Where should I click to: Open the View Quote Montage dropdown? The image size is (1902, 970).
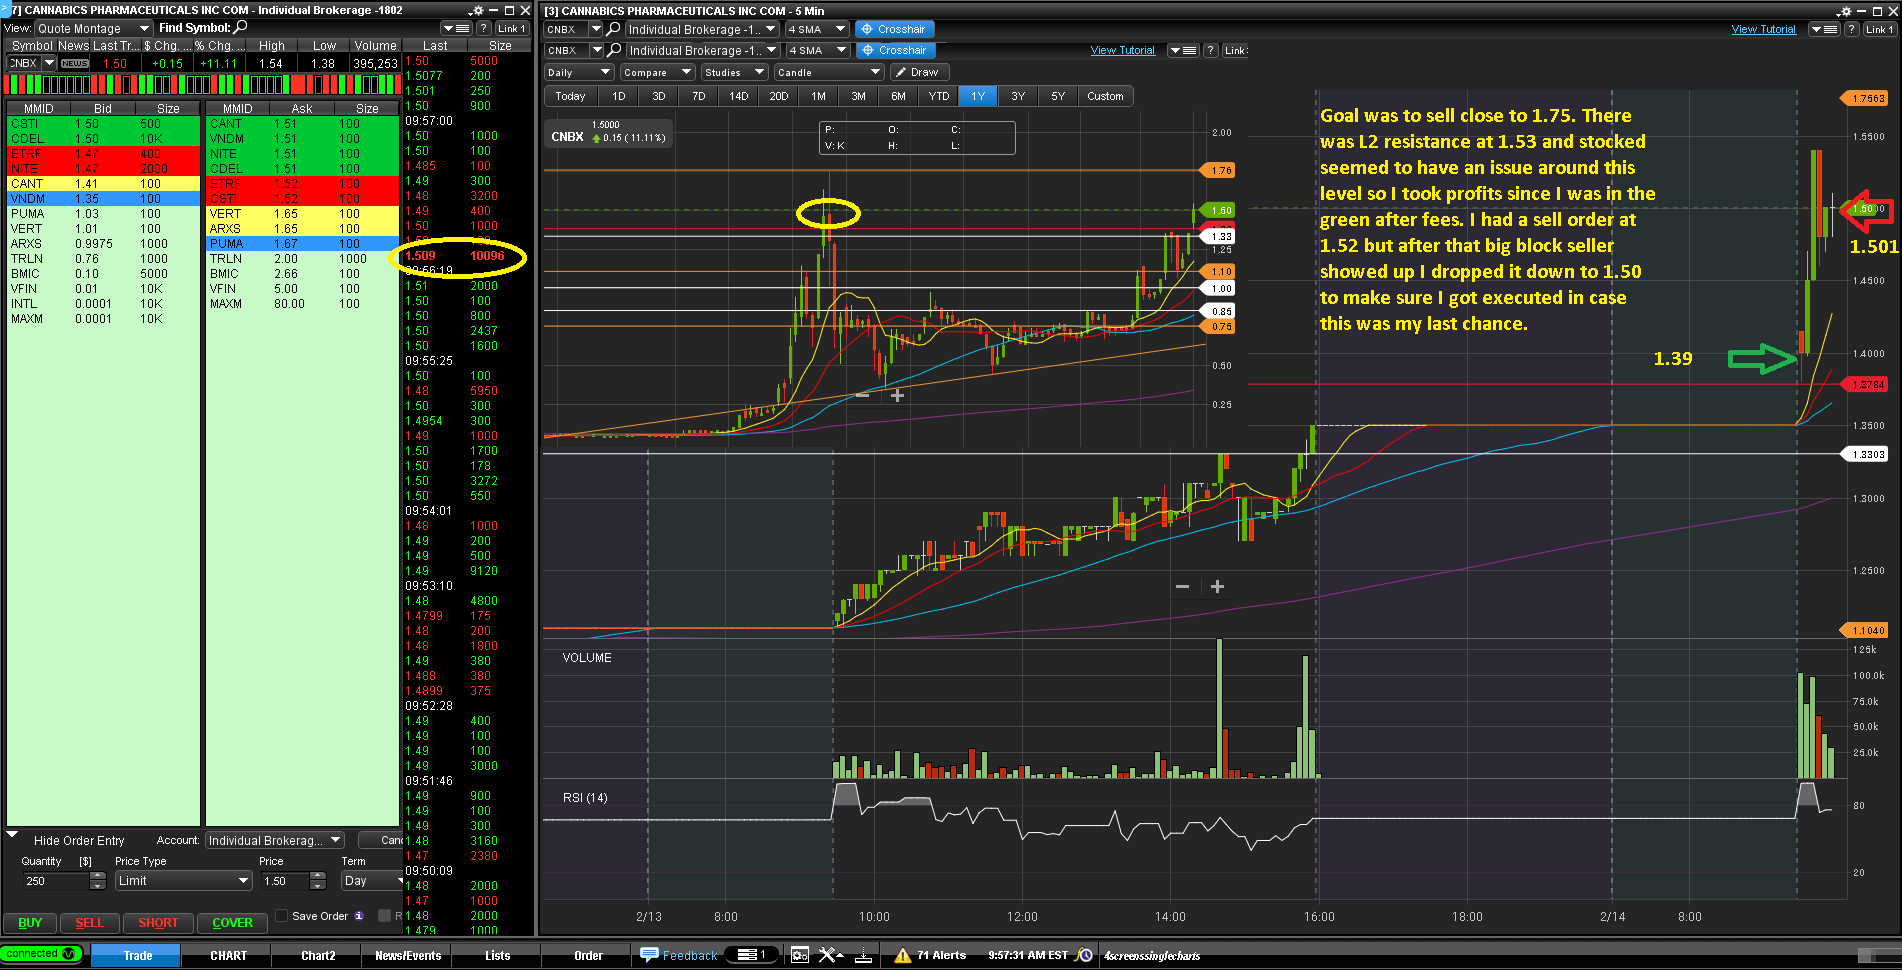click(93, 28)
